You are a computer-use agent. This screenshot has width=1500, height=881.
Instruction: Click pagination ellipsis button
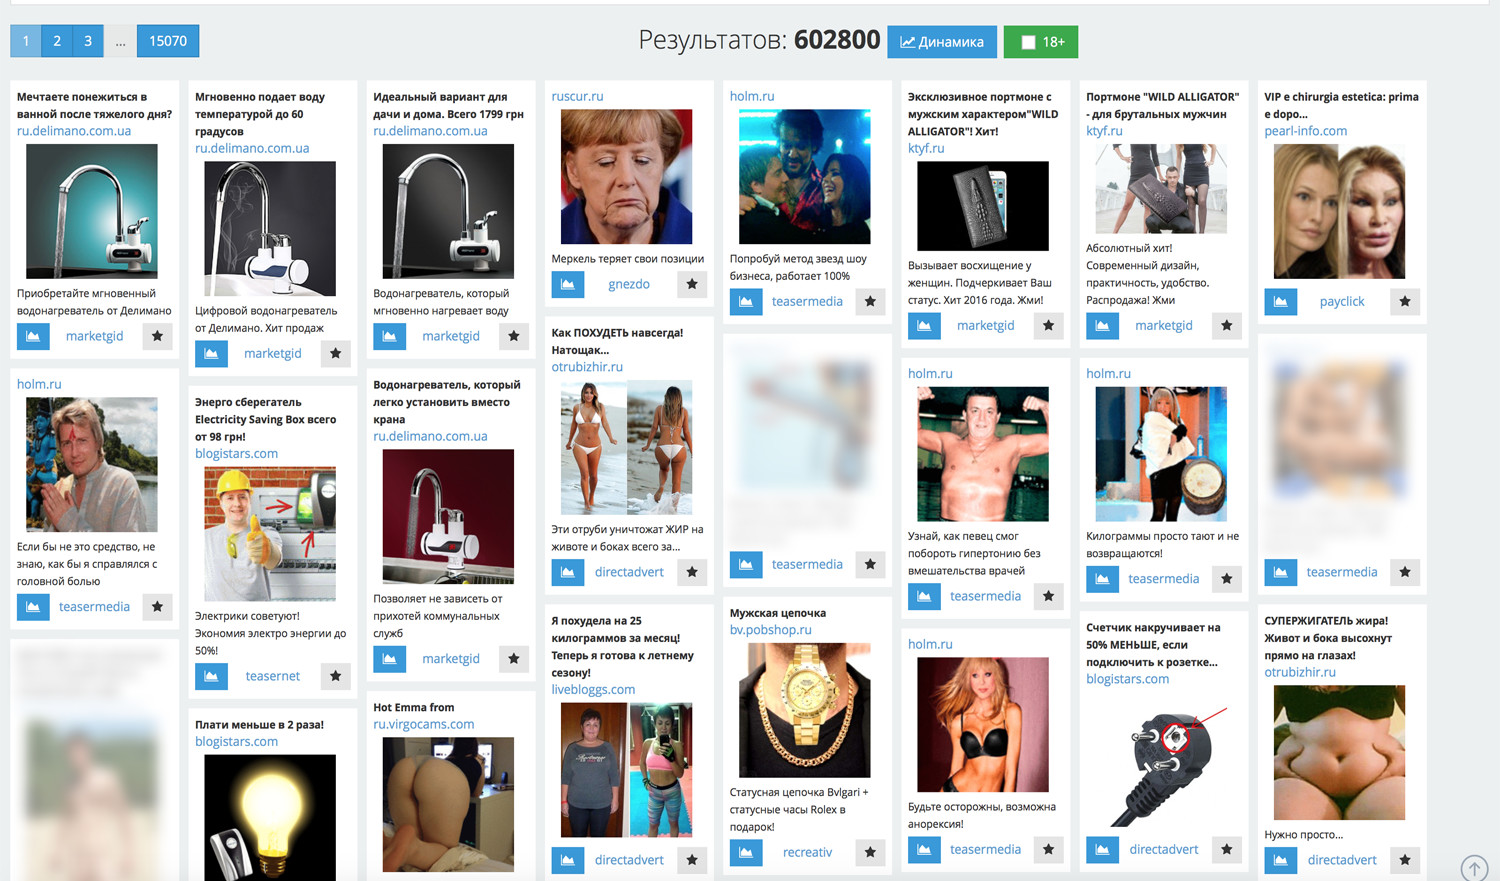(x=120, y=41)
